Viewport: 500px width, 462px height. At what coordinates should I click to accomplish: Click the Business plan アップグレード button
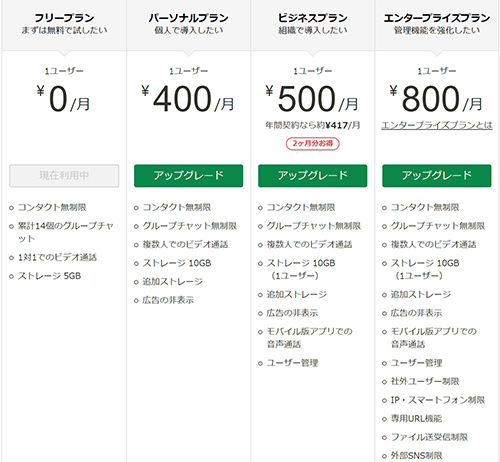pos(312,176)
